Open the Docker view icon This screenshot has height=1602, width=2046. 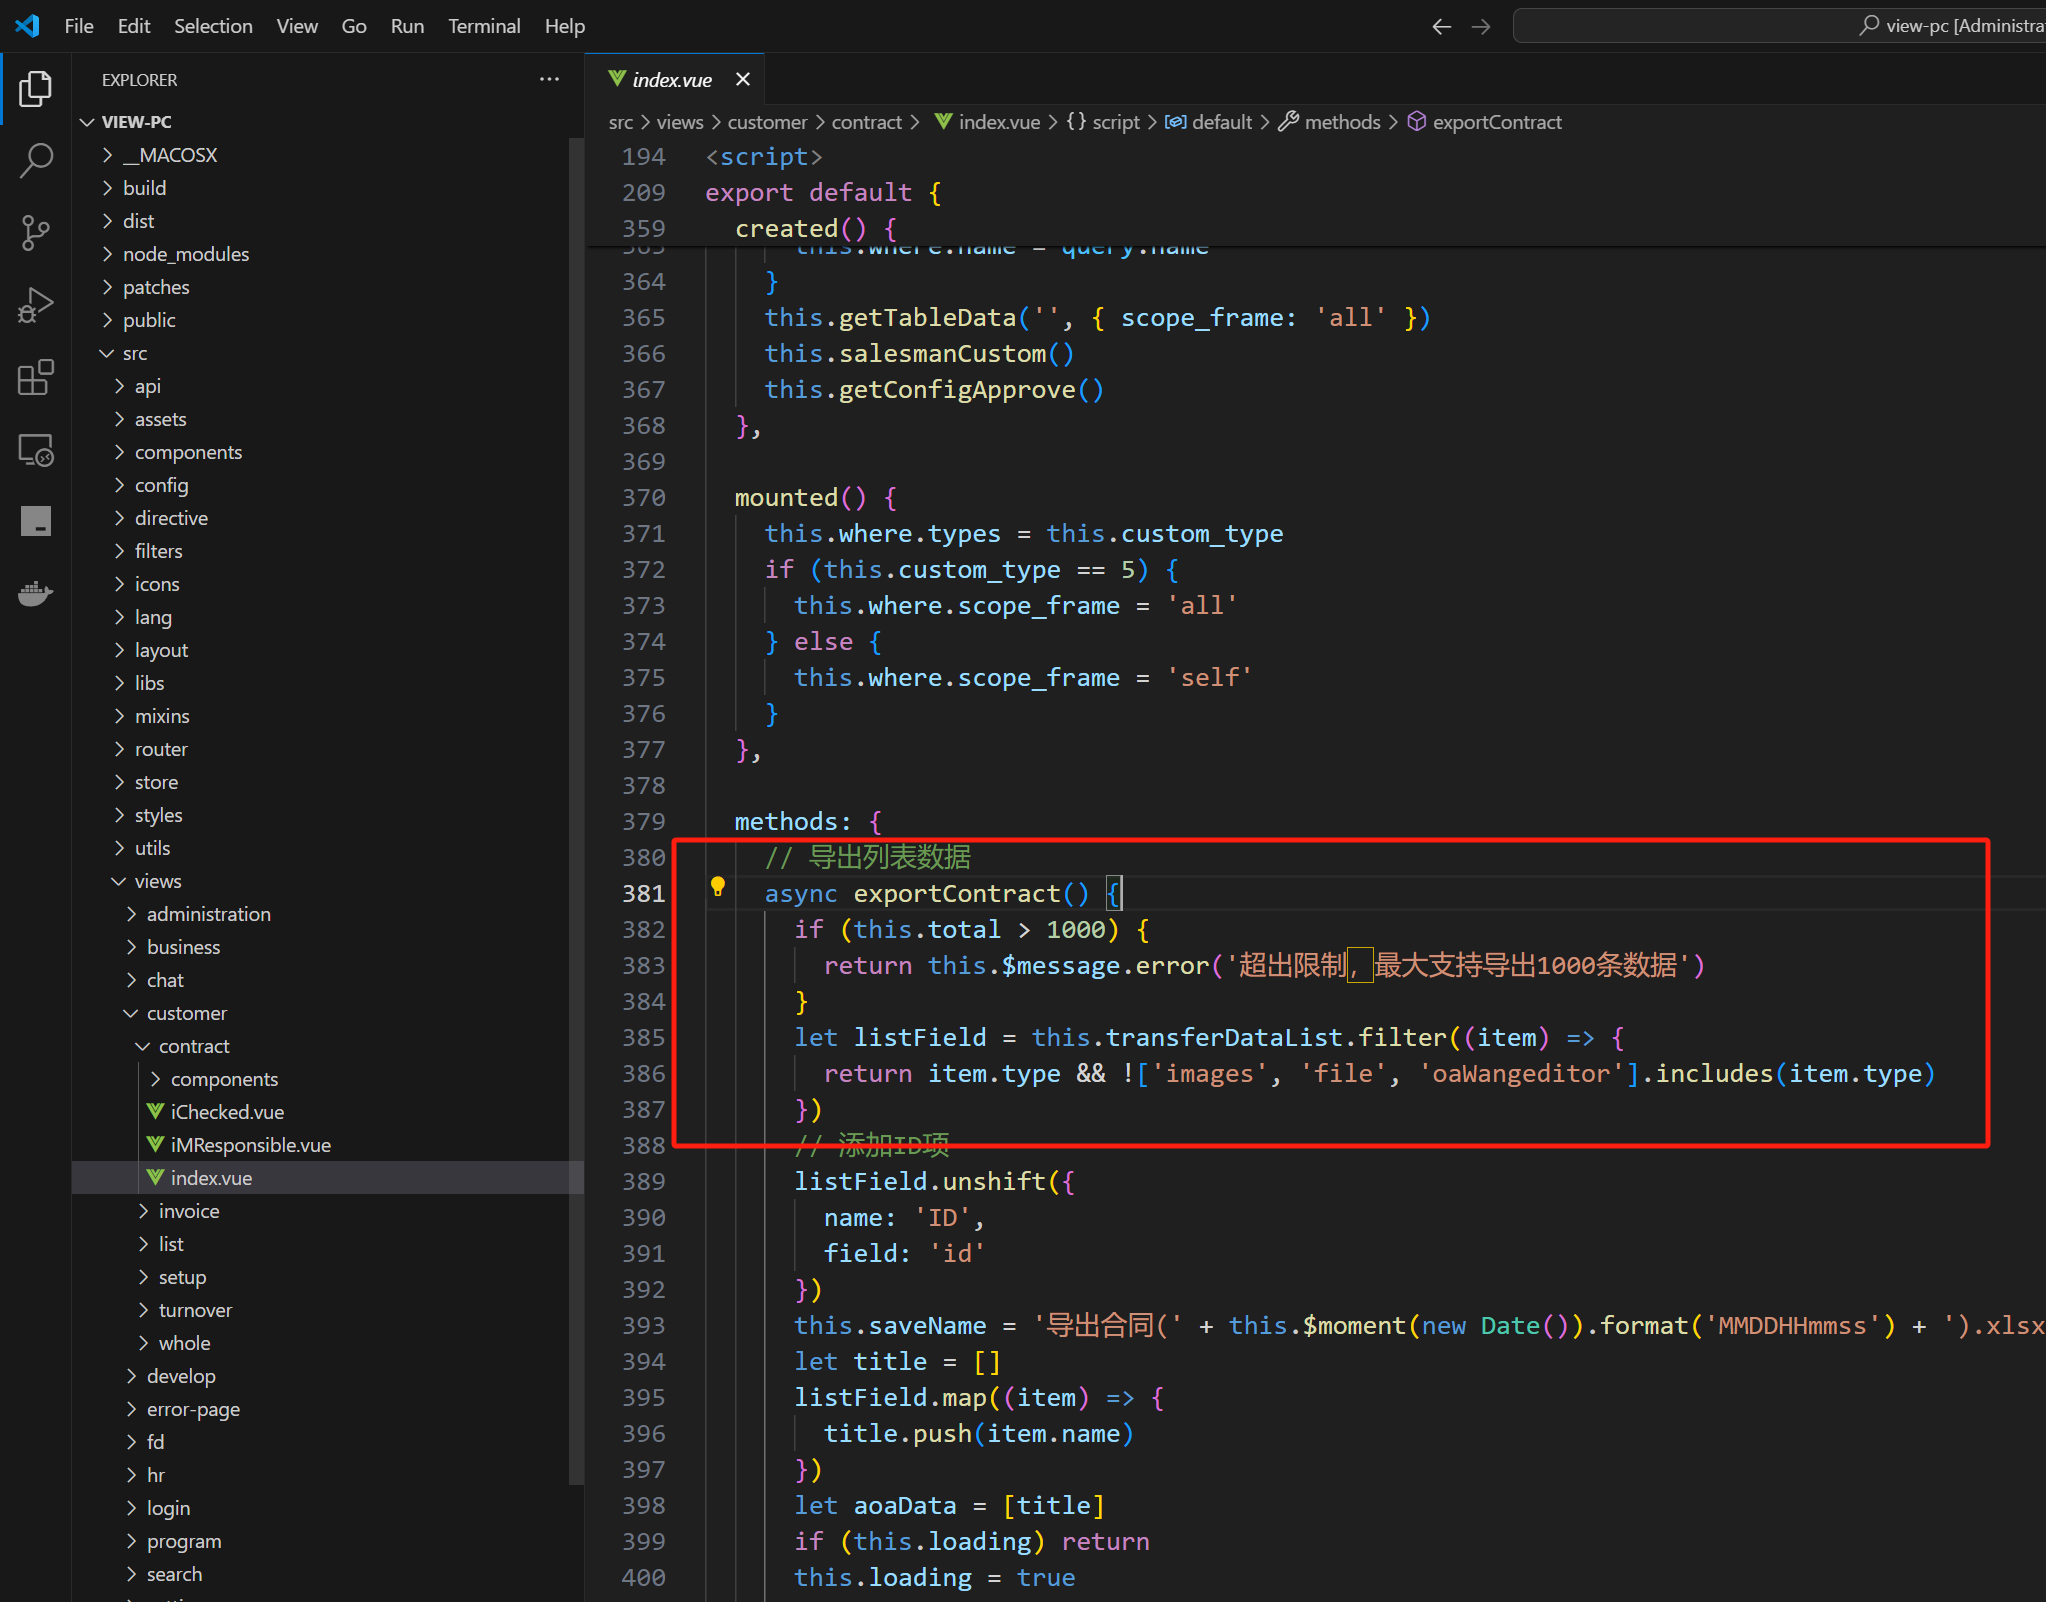click(36, 593)
